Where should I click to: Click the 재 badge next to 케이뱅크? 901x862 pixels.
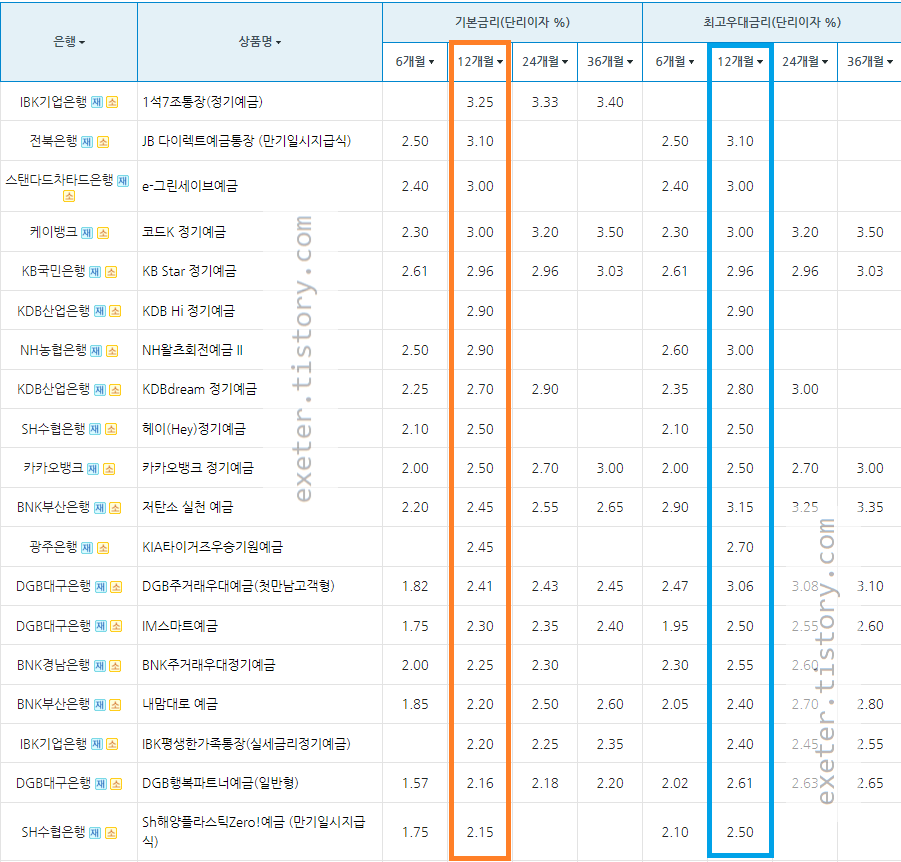point(87,233)
